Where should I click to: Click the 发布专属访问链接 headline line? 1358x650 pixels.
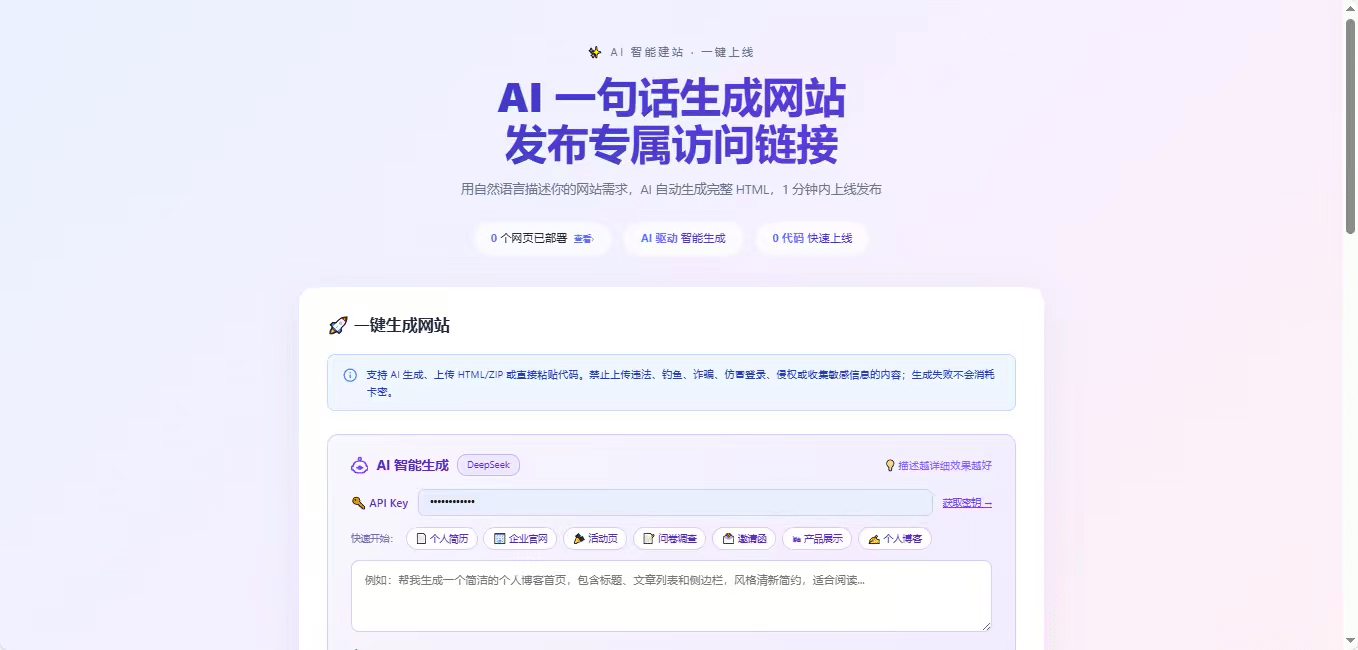point(671,146)
